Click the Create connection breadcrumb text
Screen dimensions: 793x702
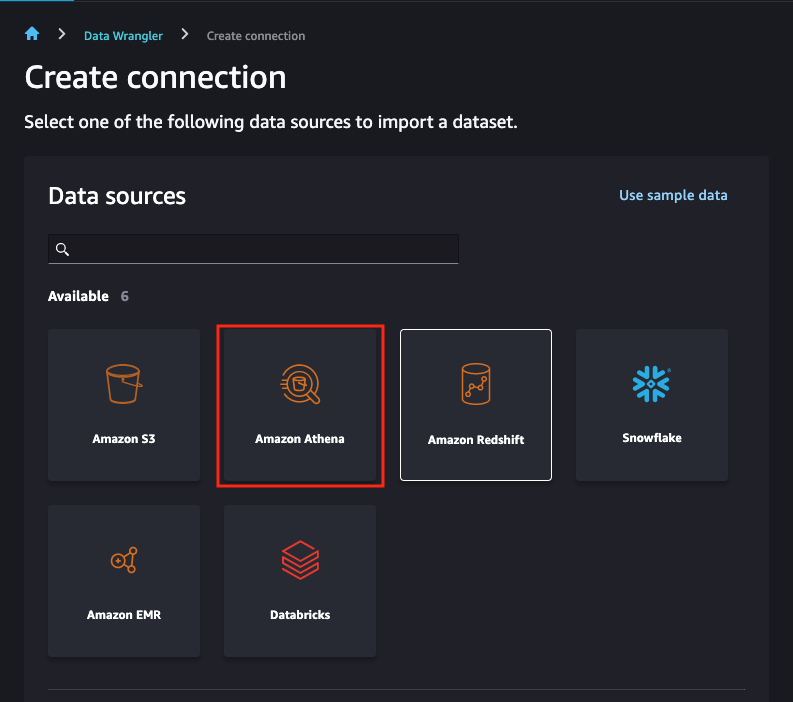pos(255,36)
